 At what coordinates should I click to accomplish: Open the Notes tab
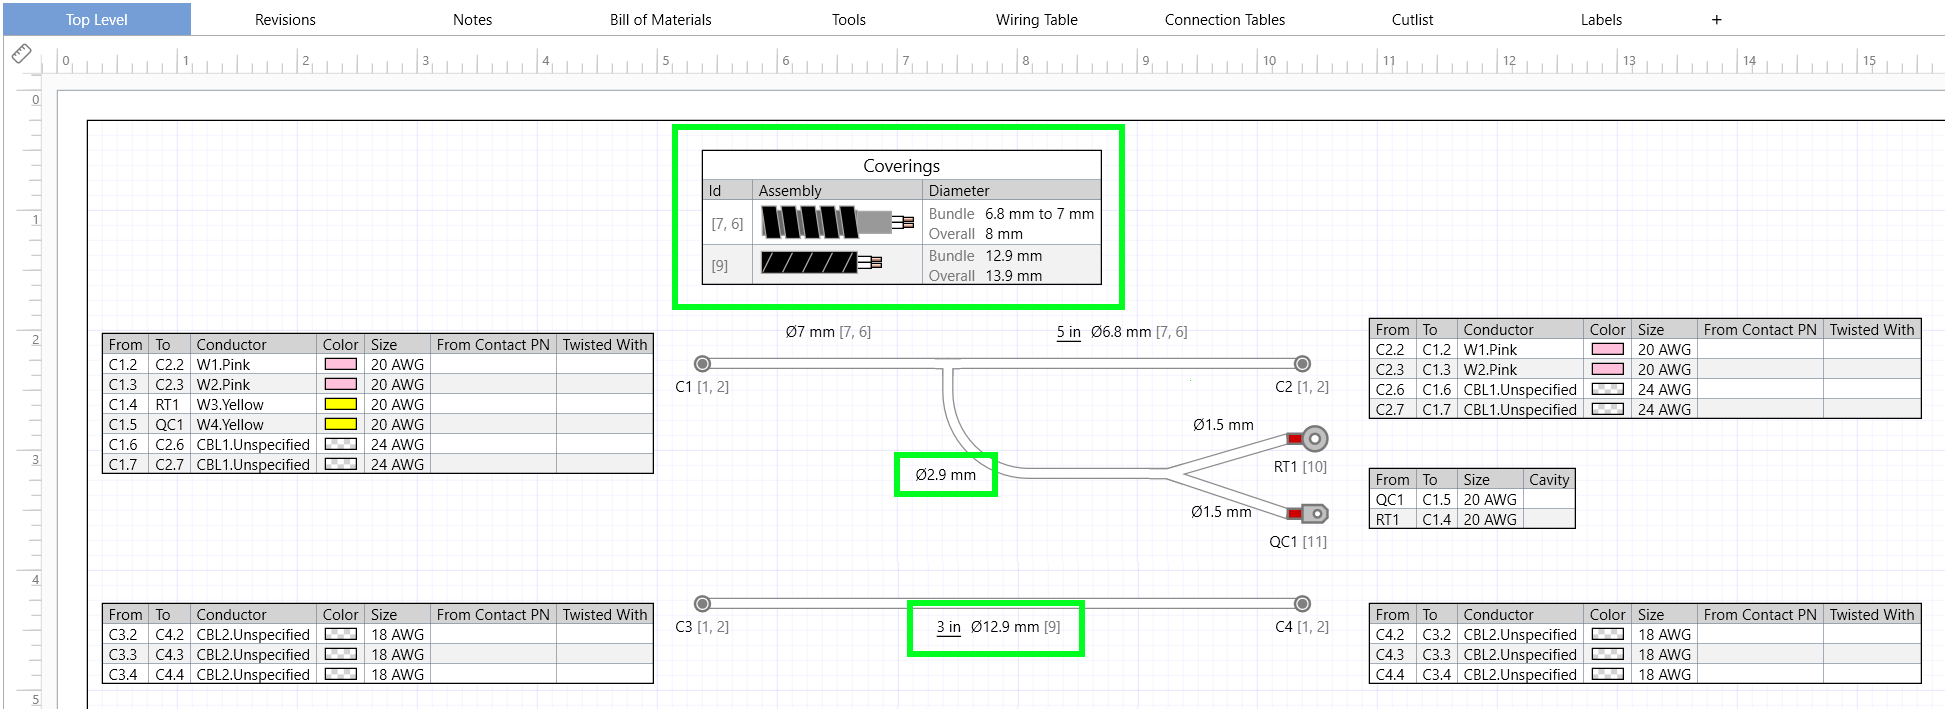pos(473,20)
